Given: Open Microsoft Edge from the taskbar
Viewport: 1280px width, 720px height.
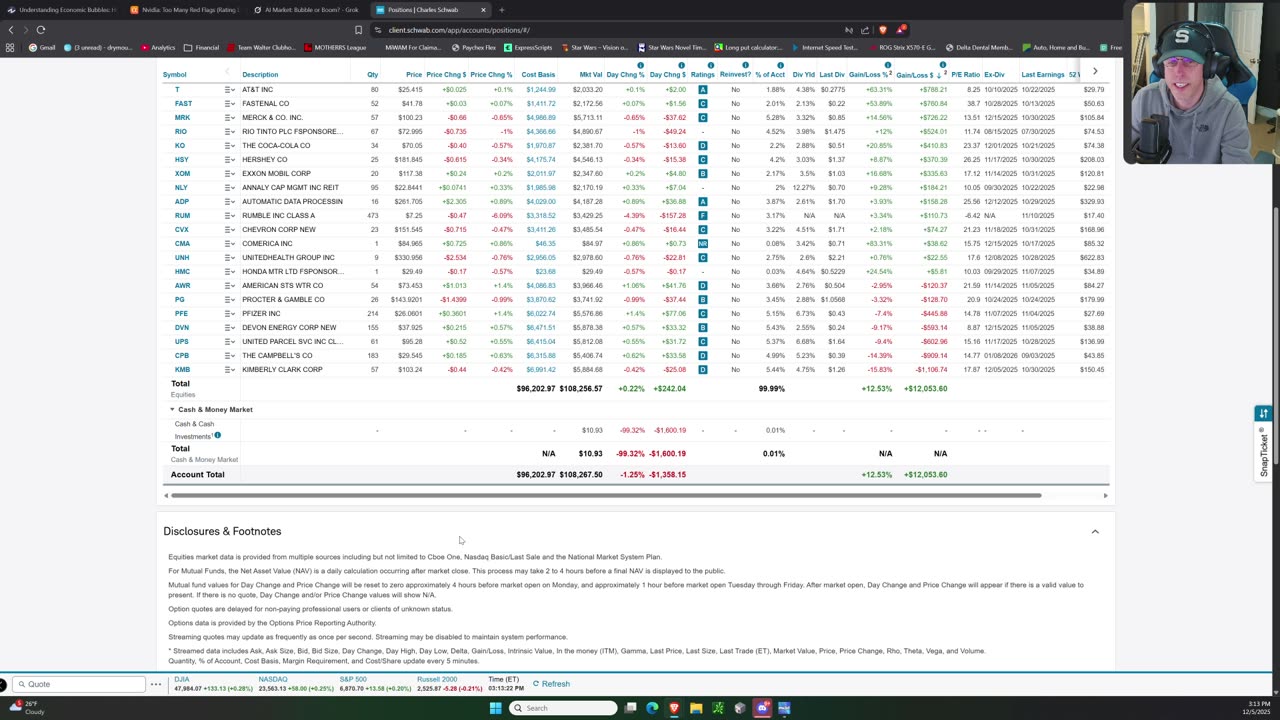Looking at the screenshot, I should pos(652,708).
